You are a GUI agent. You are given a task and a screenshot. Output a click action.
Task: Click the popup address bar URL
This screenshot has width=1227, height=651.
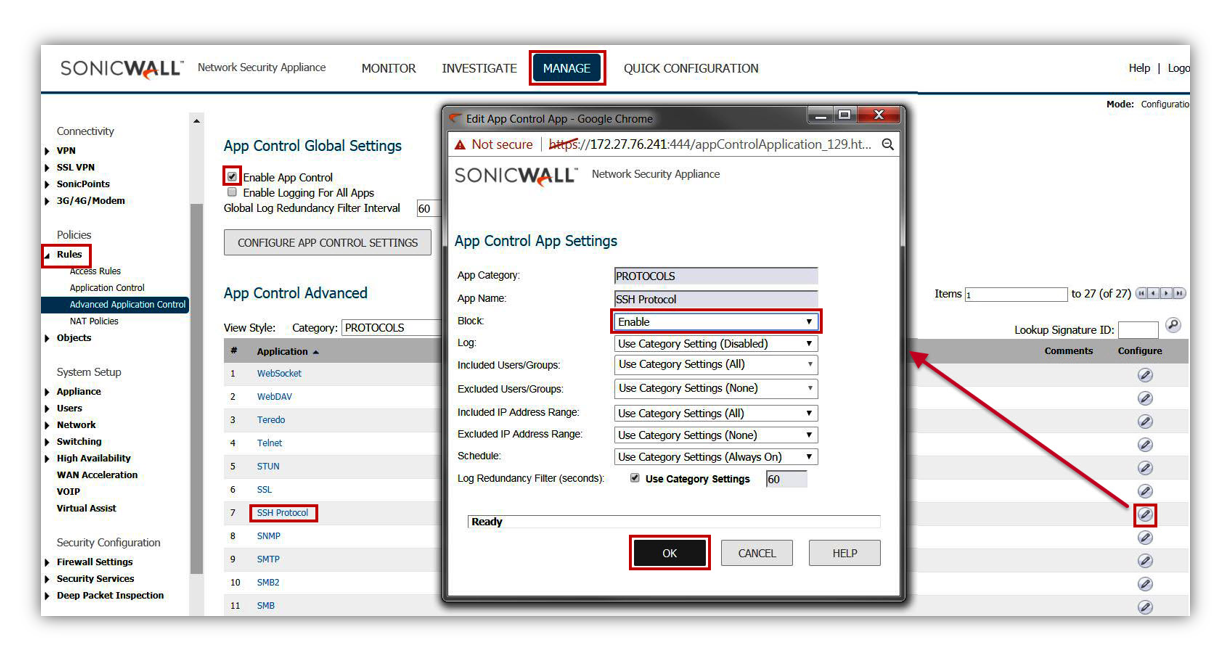pos(710,145)
